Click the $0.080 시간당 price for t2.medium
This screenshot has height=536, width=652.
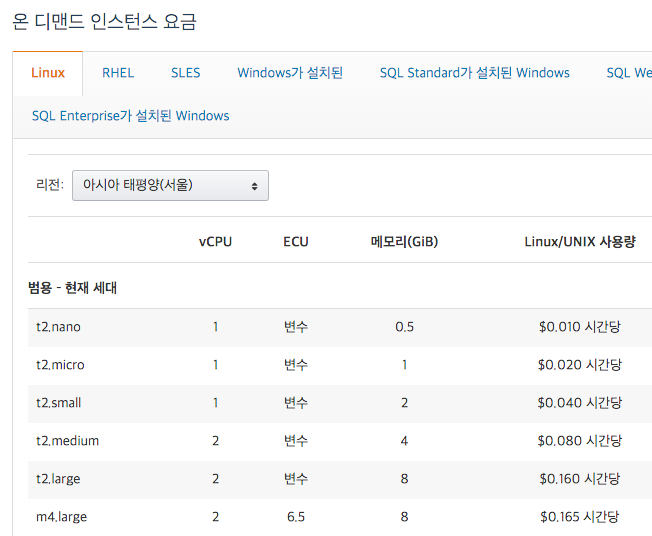(x=580, y=440)
